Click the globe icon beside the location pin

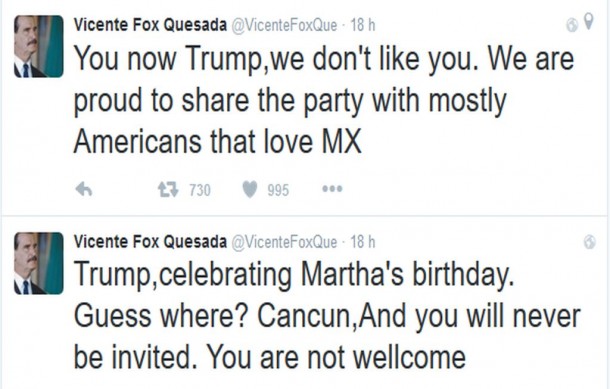pyautogui.click(x=572, y=26)
